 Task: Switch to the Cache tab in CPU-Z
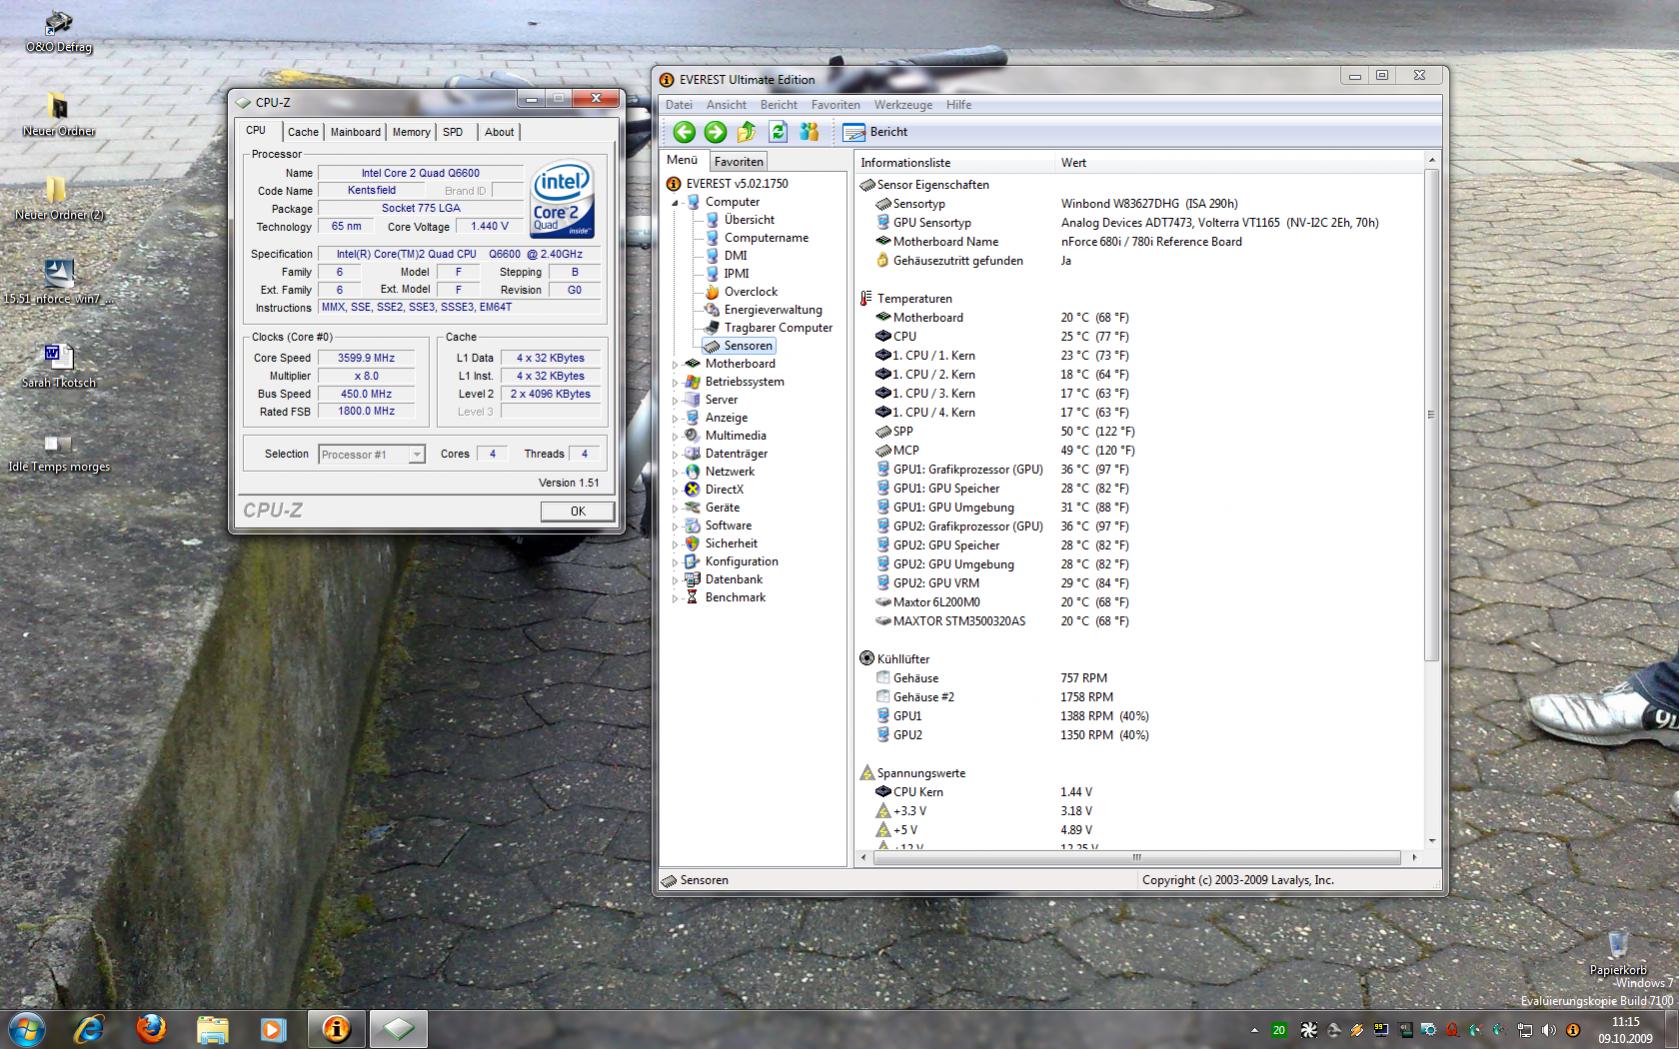(303, 132)
